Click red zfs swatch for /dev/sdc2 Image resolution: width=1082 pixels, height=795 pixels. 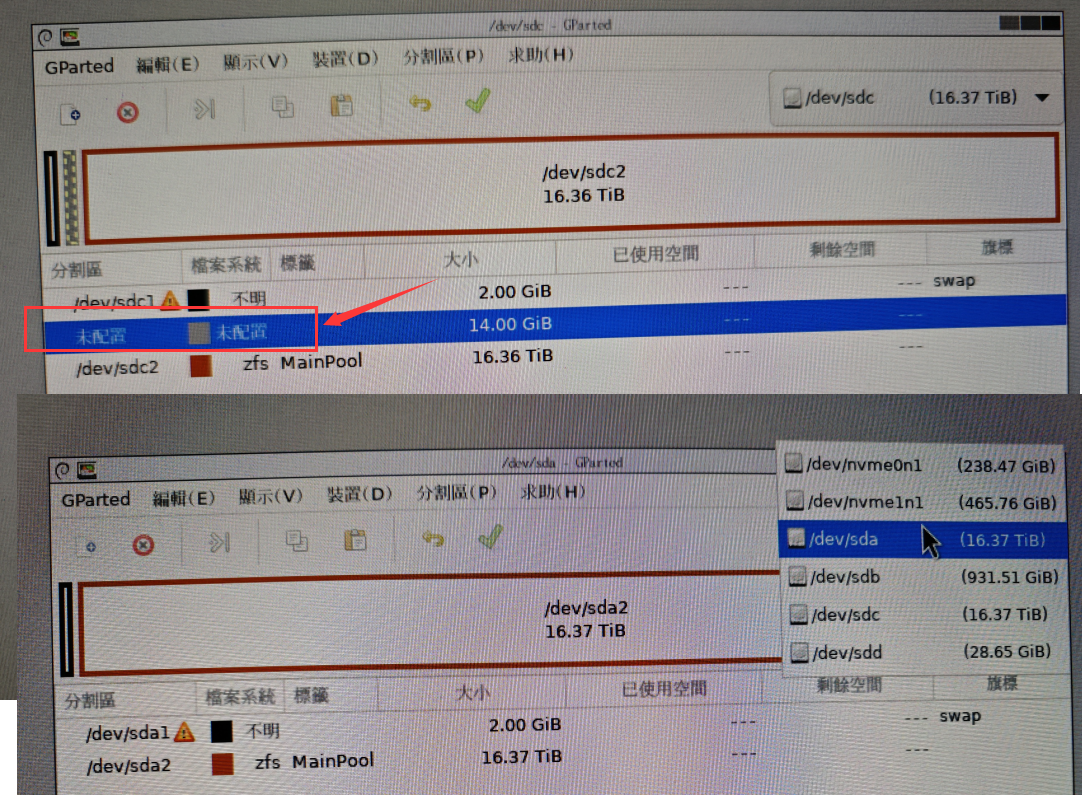pyautogui.click(x=201, y=365)
